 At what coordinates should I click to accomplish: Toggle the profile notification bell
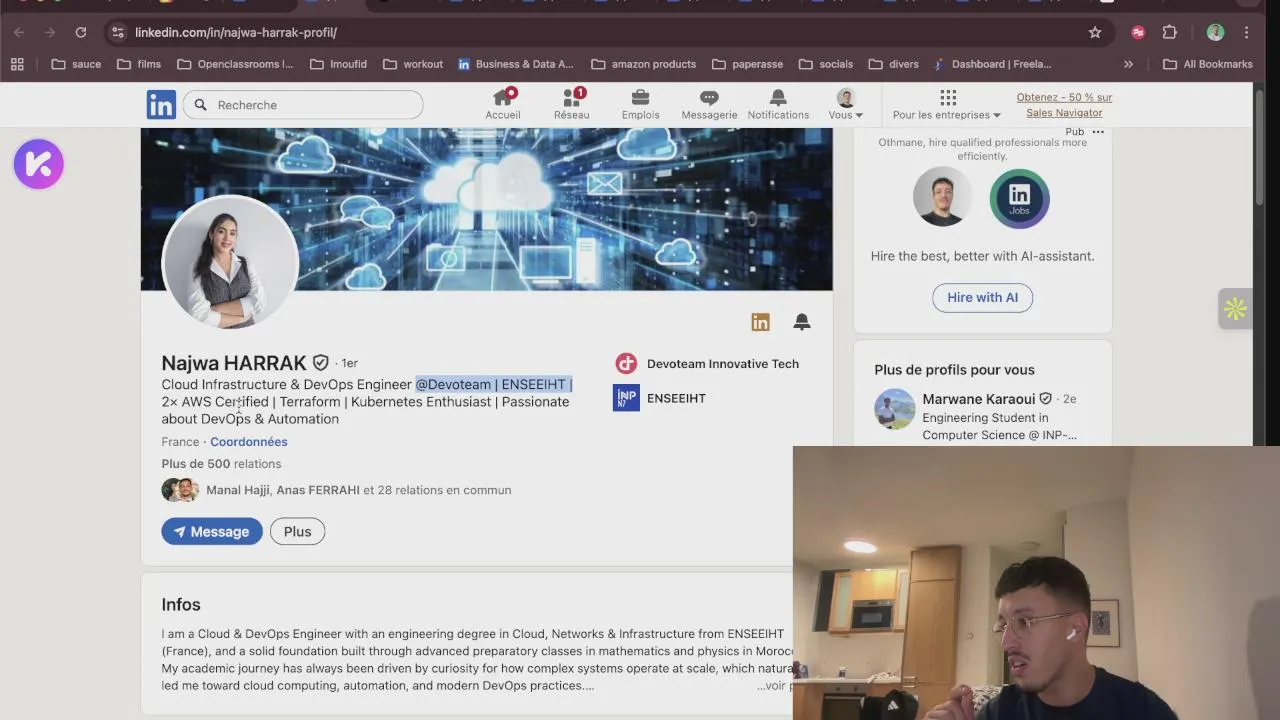pyautogui.click(x=802, y=322)
